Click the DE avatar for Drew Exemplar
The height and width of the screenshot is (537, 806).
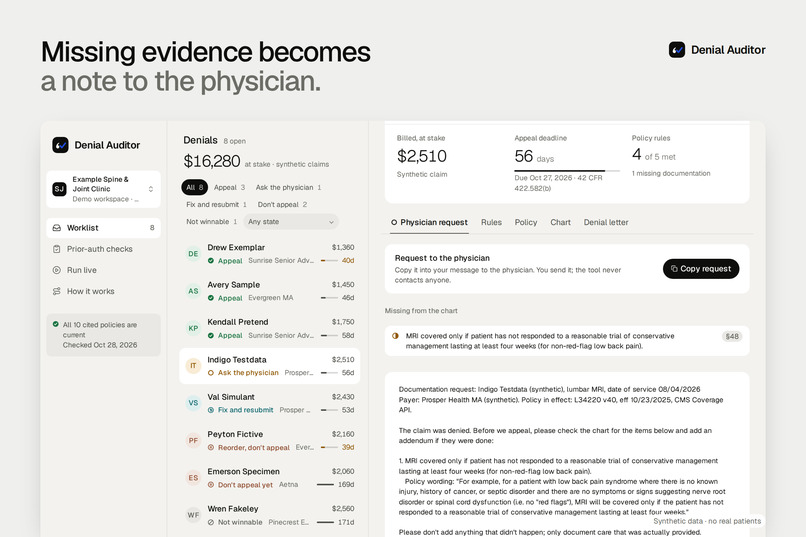(x=193, y=254)
